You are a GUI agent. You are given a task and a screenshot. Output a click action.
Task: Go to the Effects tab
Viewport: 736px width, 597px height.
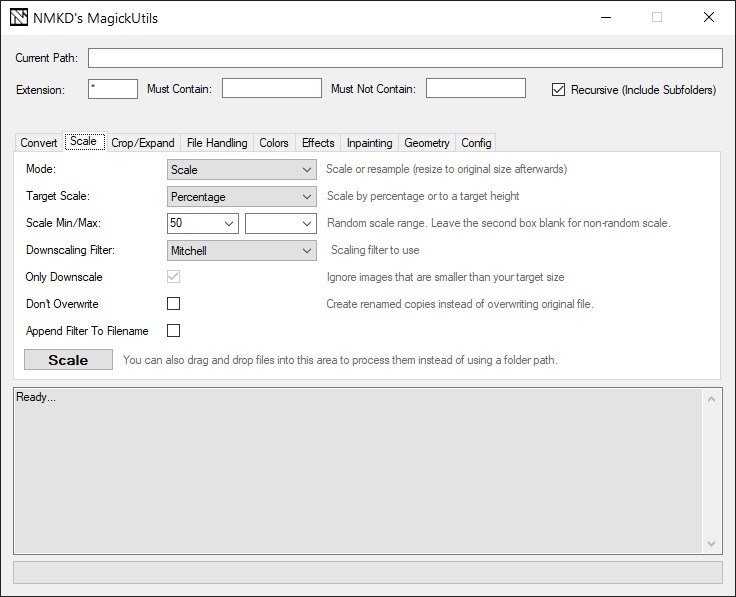point(318,143)
